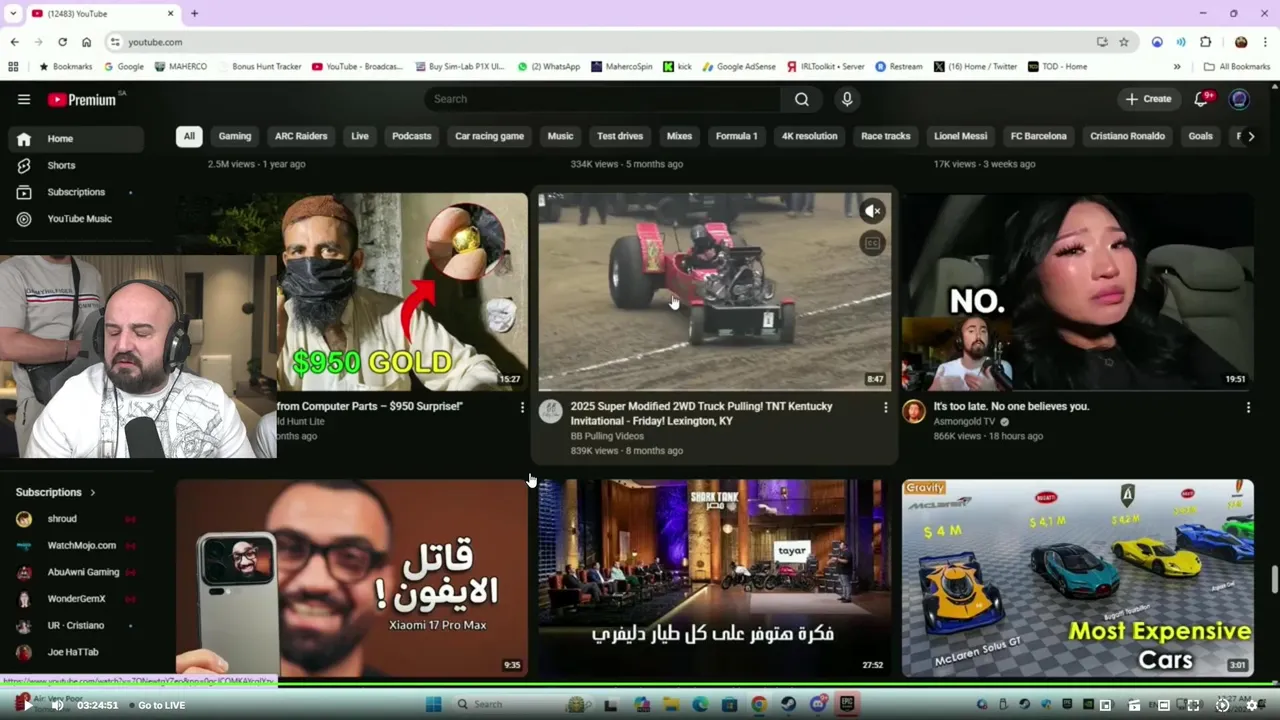1280x720 pixels.
Task: Start voice search with the microphone icon
Action: coord(847,99)
